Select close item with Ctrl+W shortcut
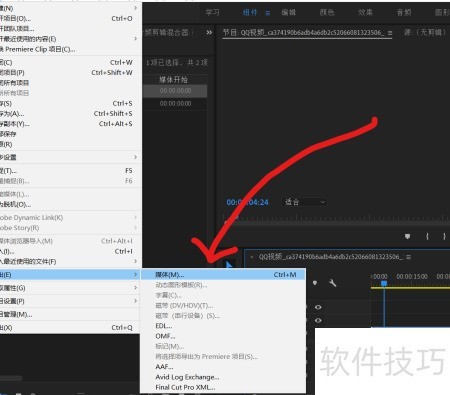This screenshot has width=450, height=395. click(x=70, y=62)
